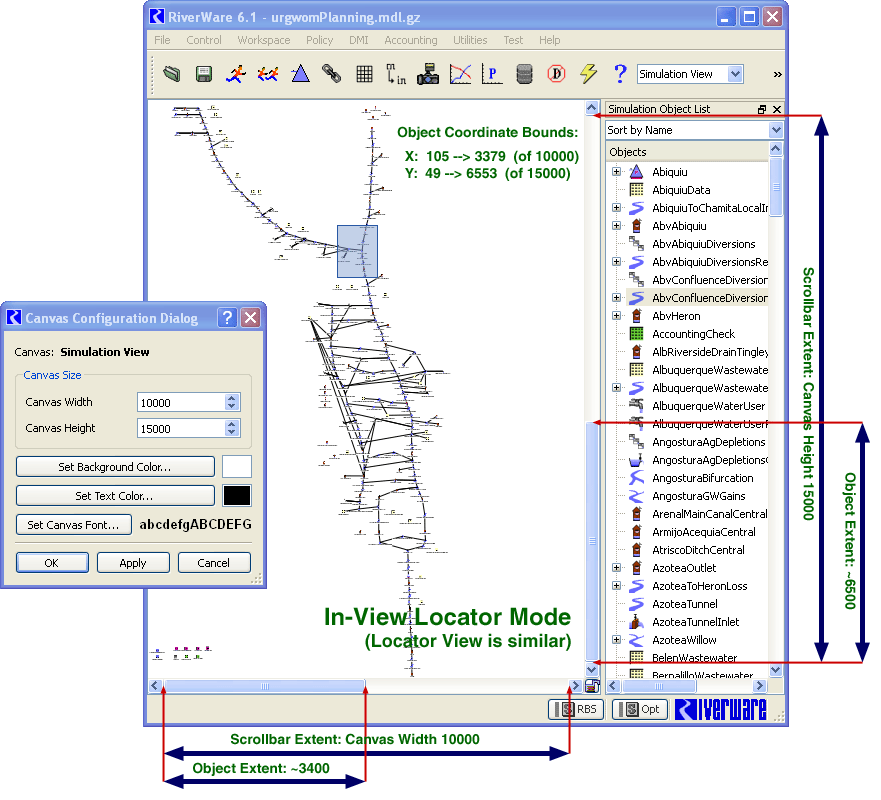Image resolution: width=881 pixels, height=800 pixels.
Task: Click the AccountingCheck green grid icon
Action: click(636, 334)
